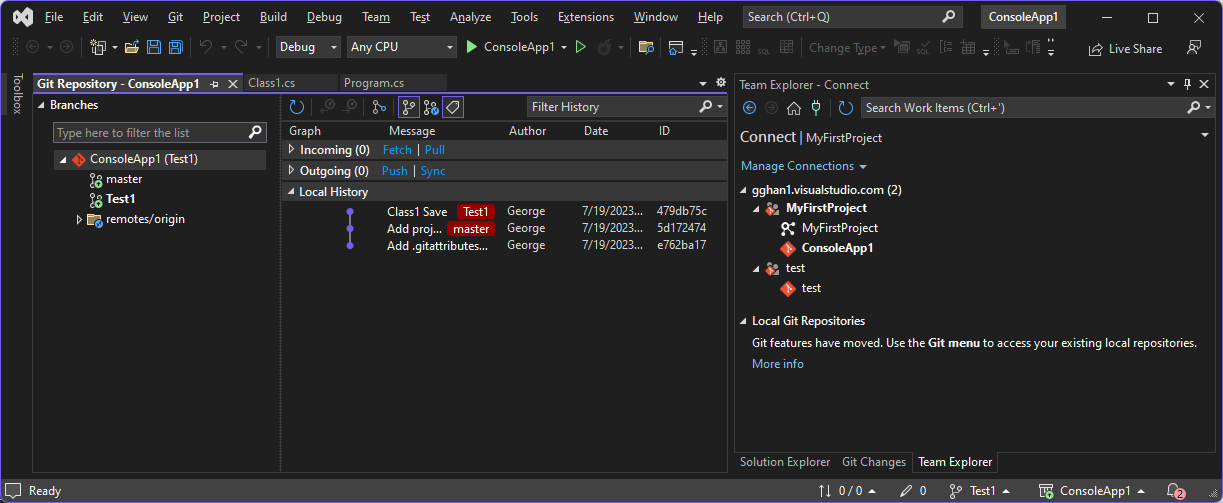The width and height of the screenshot is (1223, 503).
Task: Open the Connect page dropdown arrow
Action: click(x=1205, y=136)
